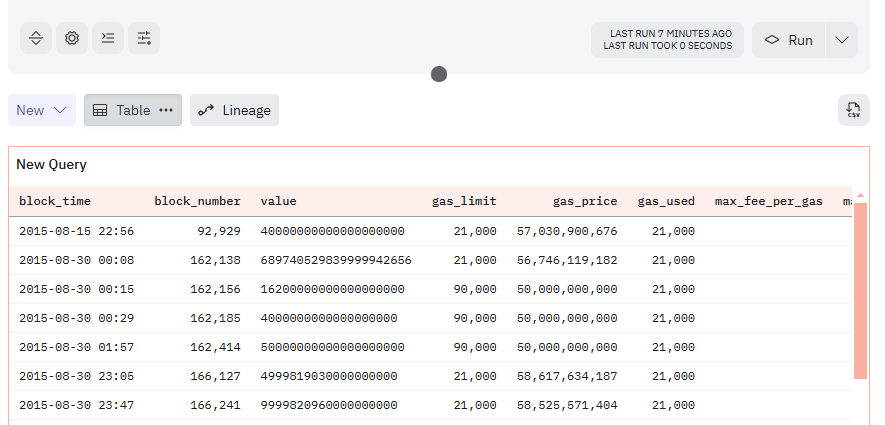Image resolution: width=885 pixels, height=425 pixels.
Task: Select gas price 56,746,119,182 cell
Action: click(567, 260)
